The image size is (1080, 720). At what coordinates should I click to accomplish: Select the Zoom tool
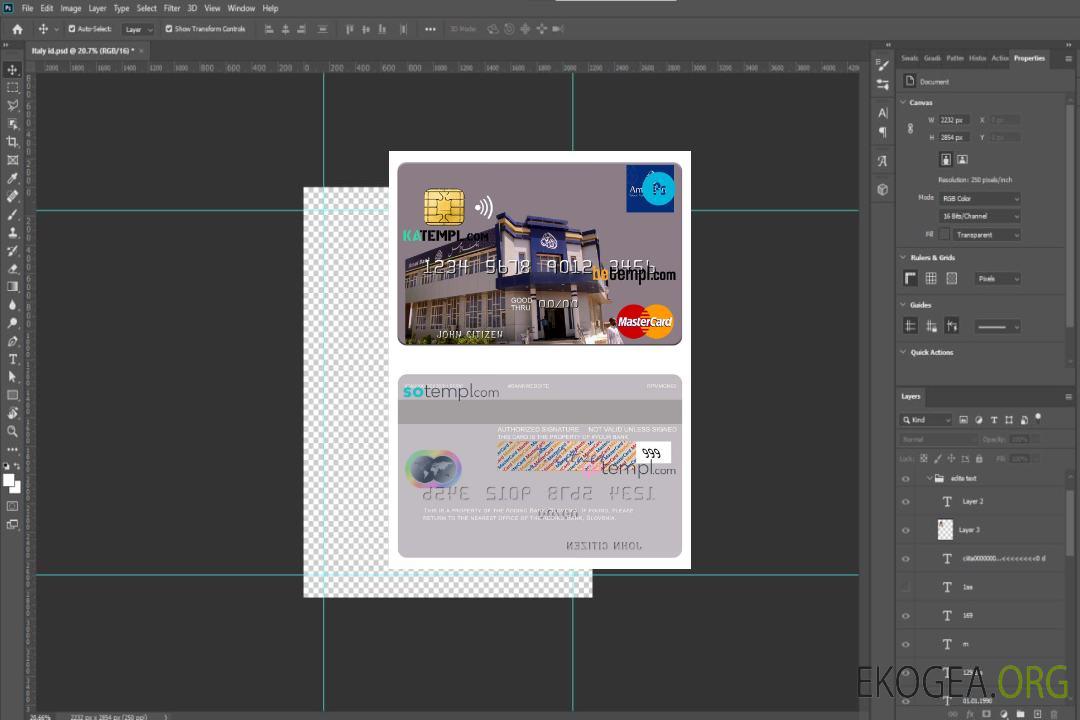(13, 431)
